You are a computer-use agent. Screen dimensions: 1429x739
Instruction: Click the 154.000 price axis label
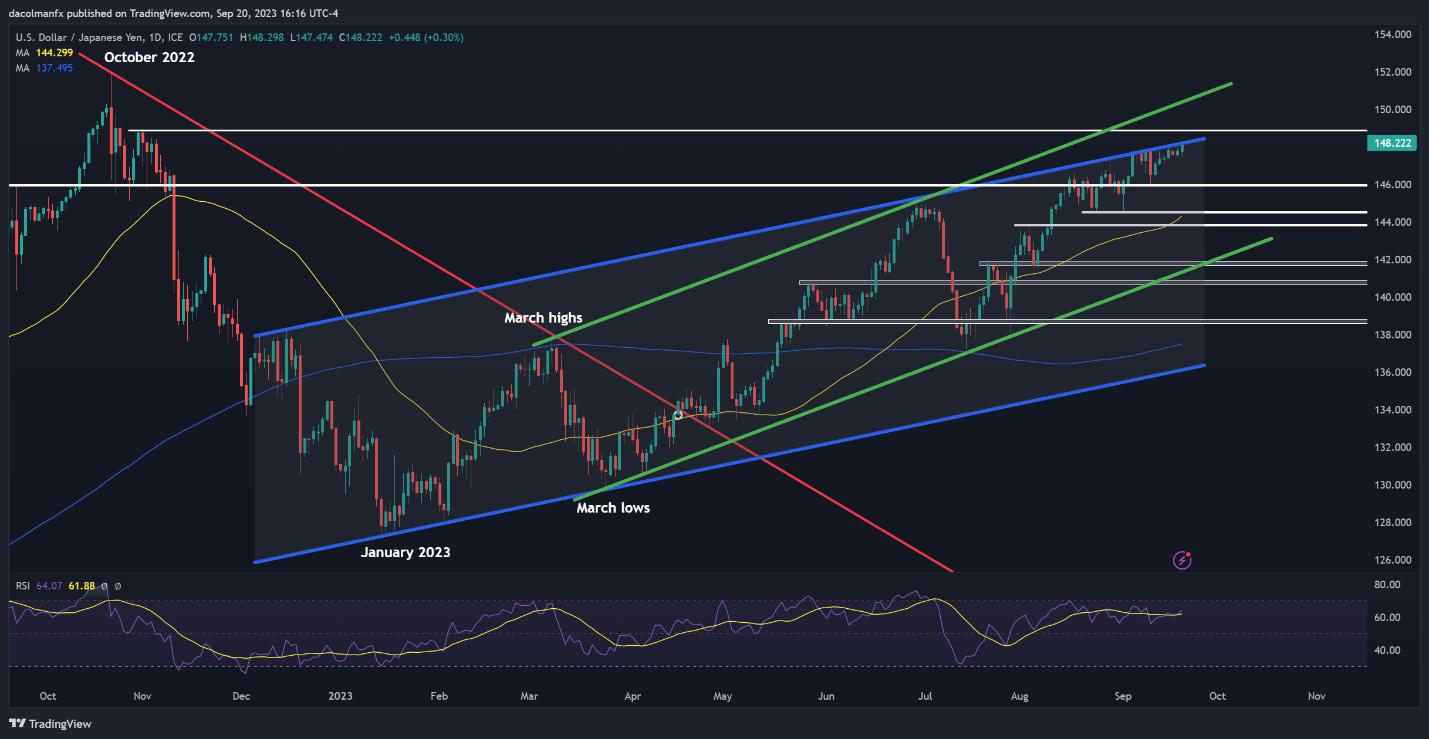point(1391,34)
